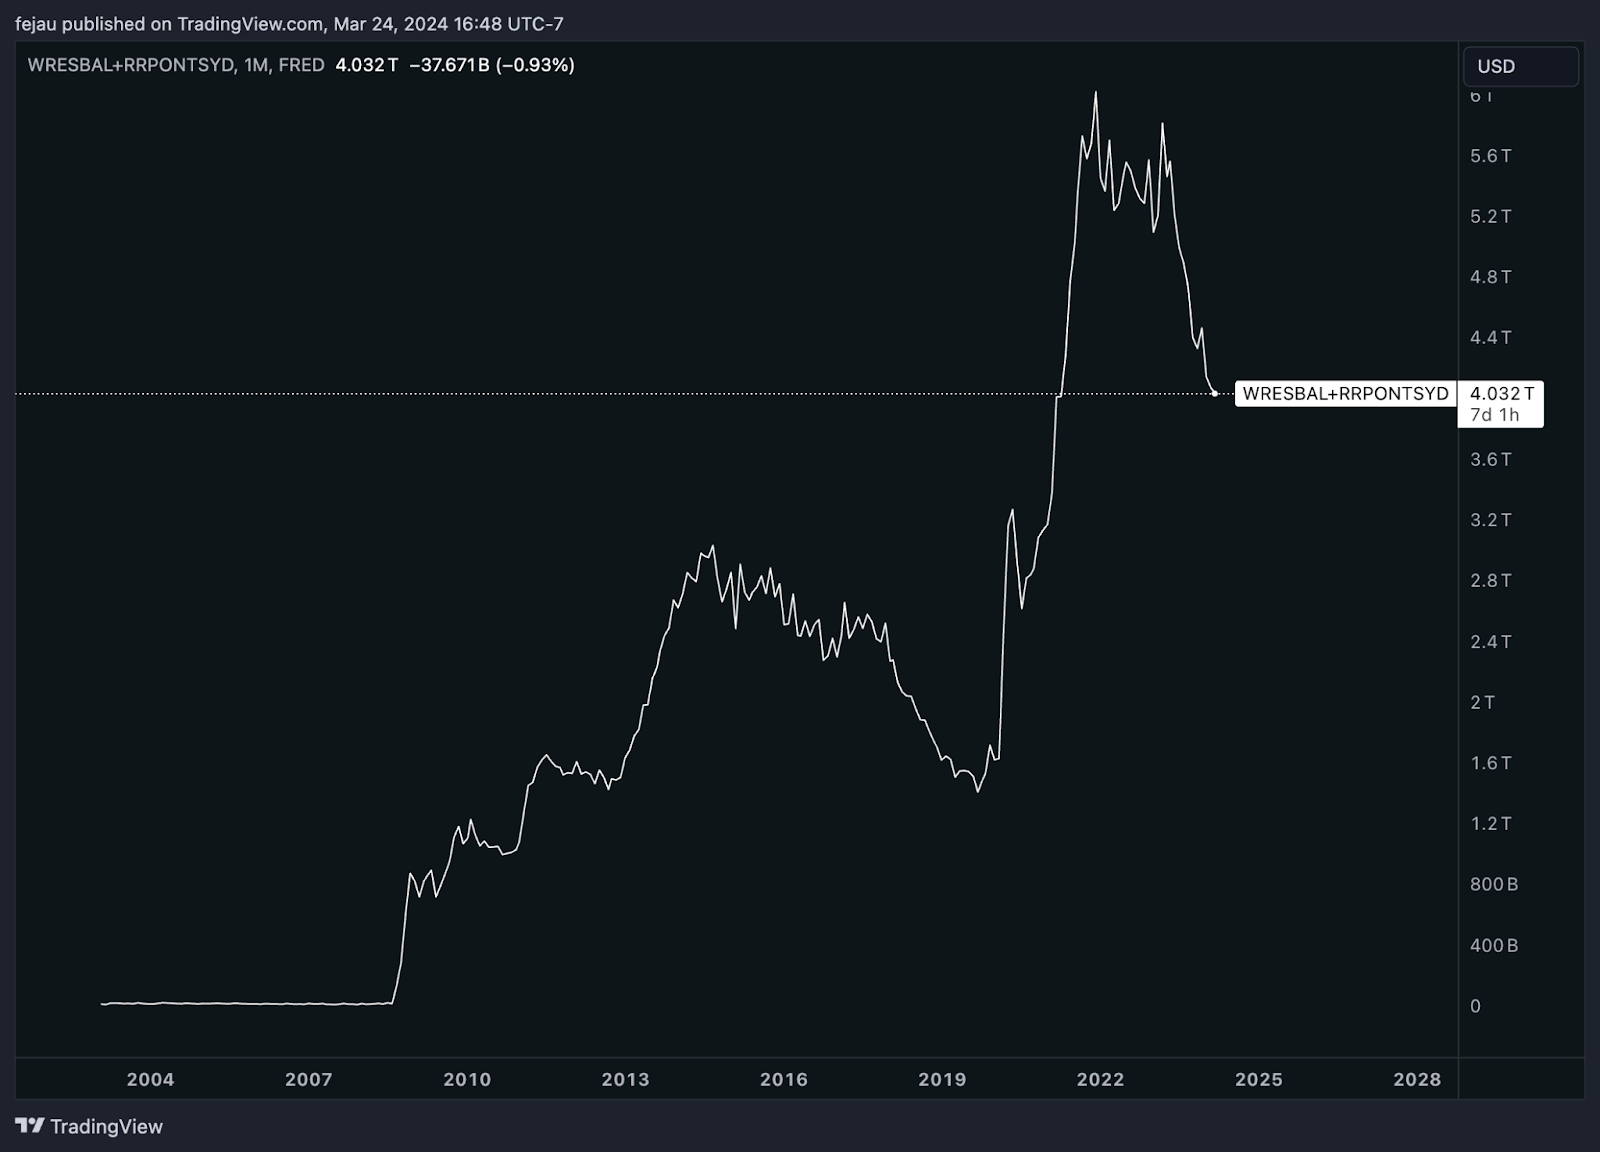Click the 2010 label on time axis
Image resolution: width=1600 pixels, height=1152 pixels.
(467, 1079)
